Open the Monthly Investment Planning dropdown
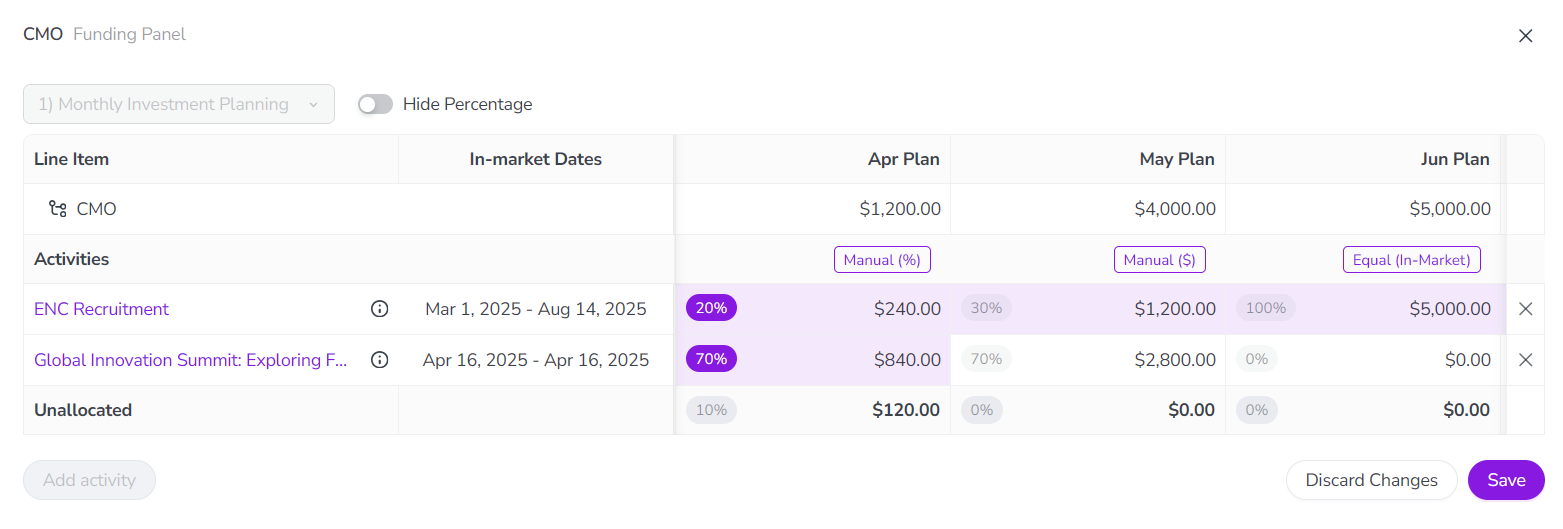The image size is (1563, 529). (179, 104)
